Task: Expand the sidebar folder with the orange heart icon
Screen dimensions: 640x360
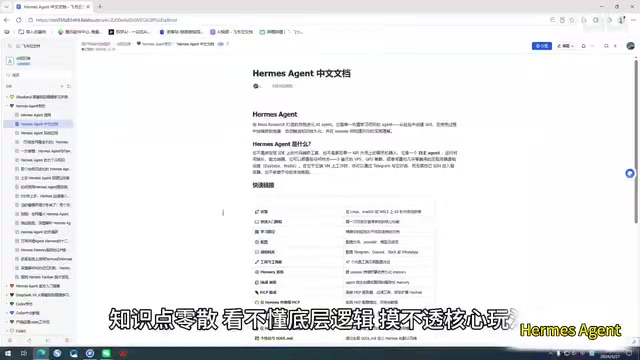Action: (7, 286)
